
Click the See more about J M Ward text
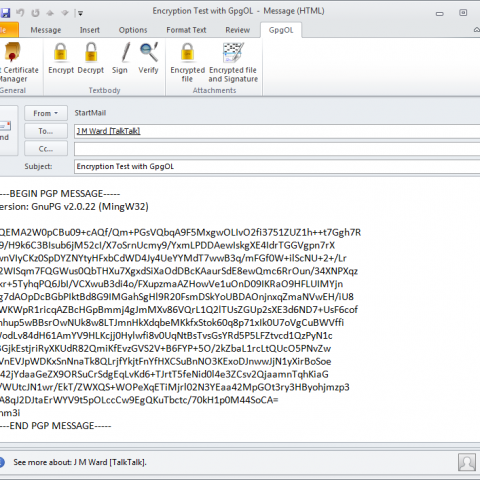pyautogui.click(x=80, y=462)
